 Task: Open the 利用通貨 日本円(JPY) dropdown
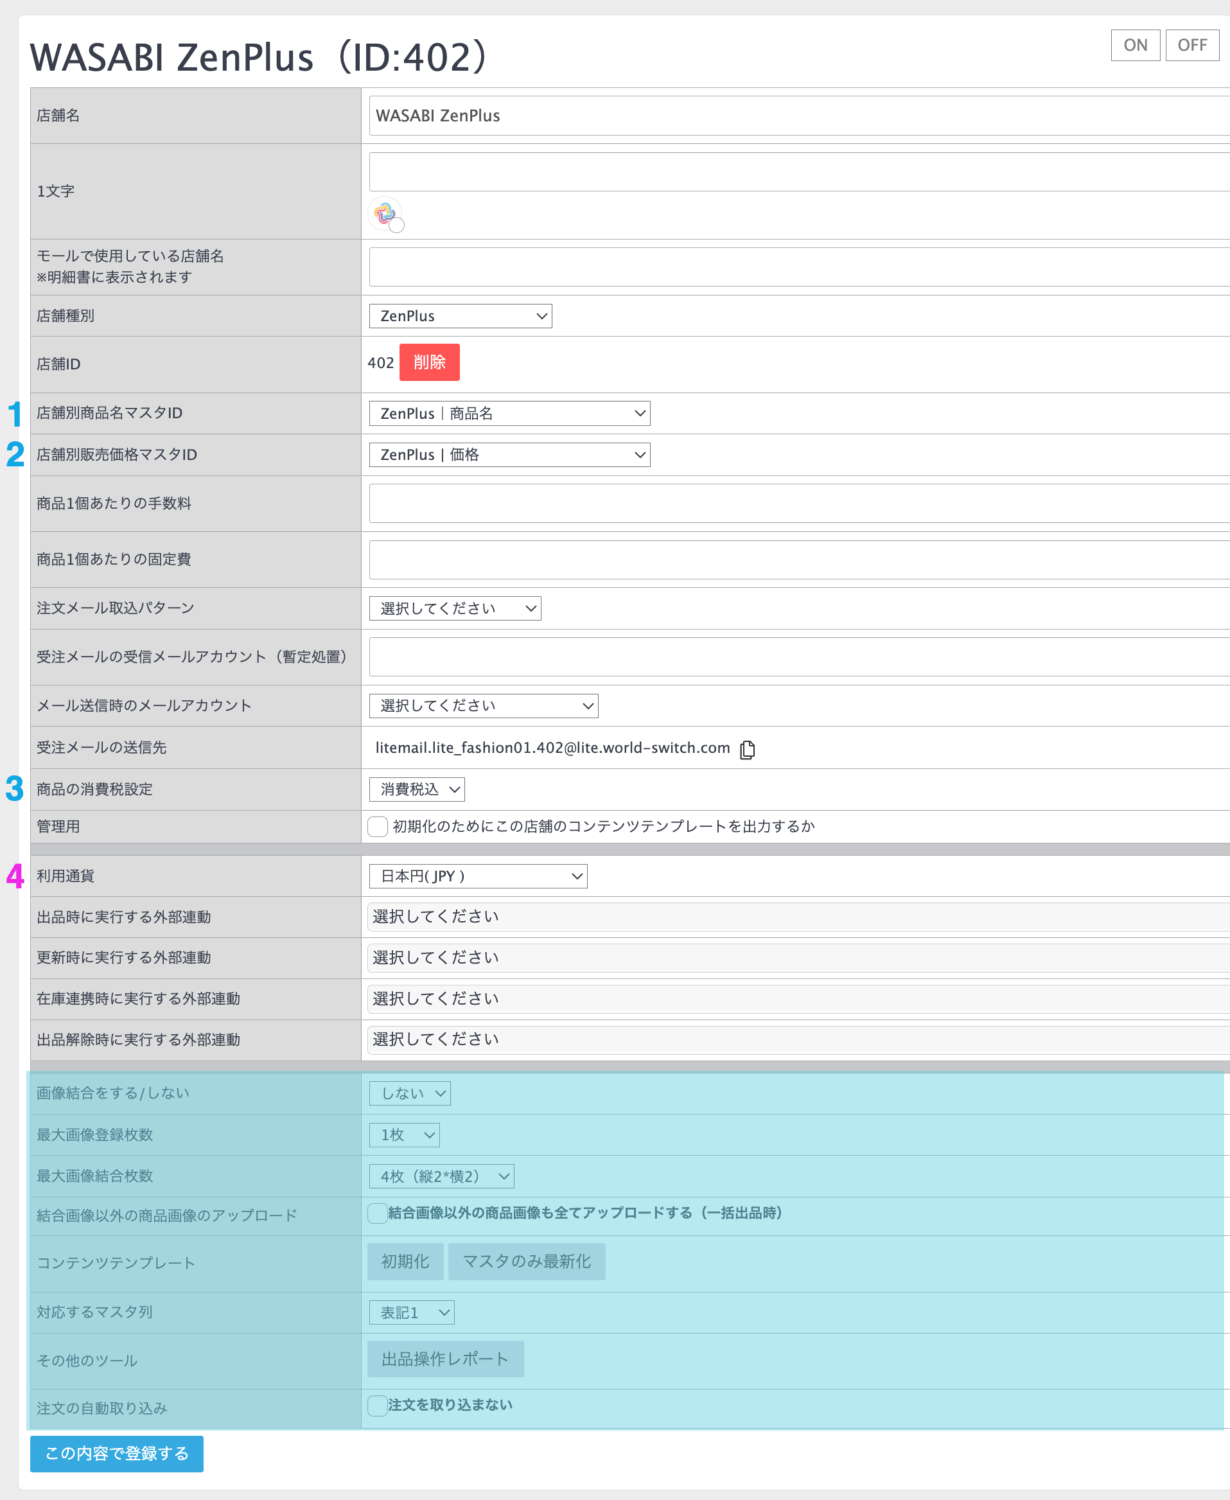[478, 876]
